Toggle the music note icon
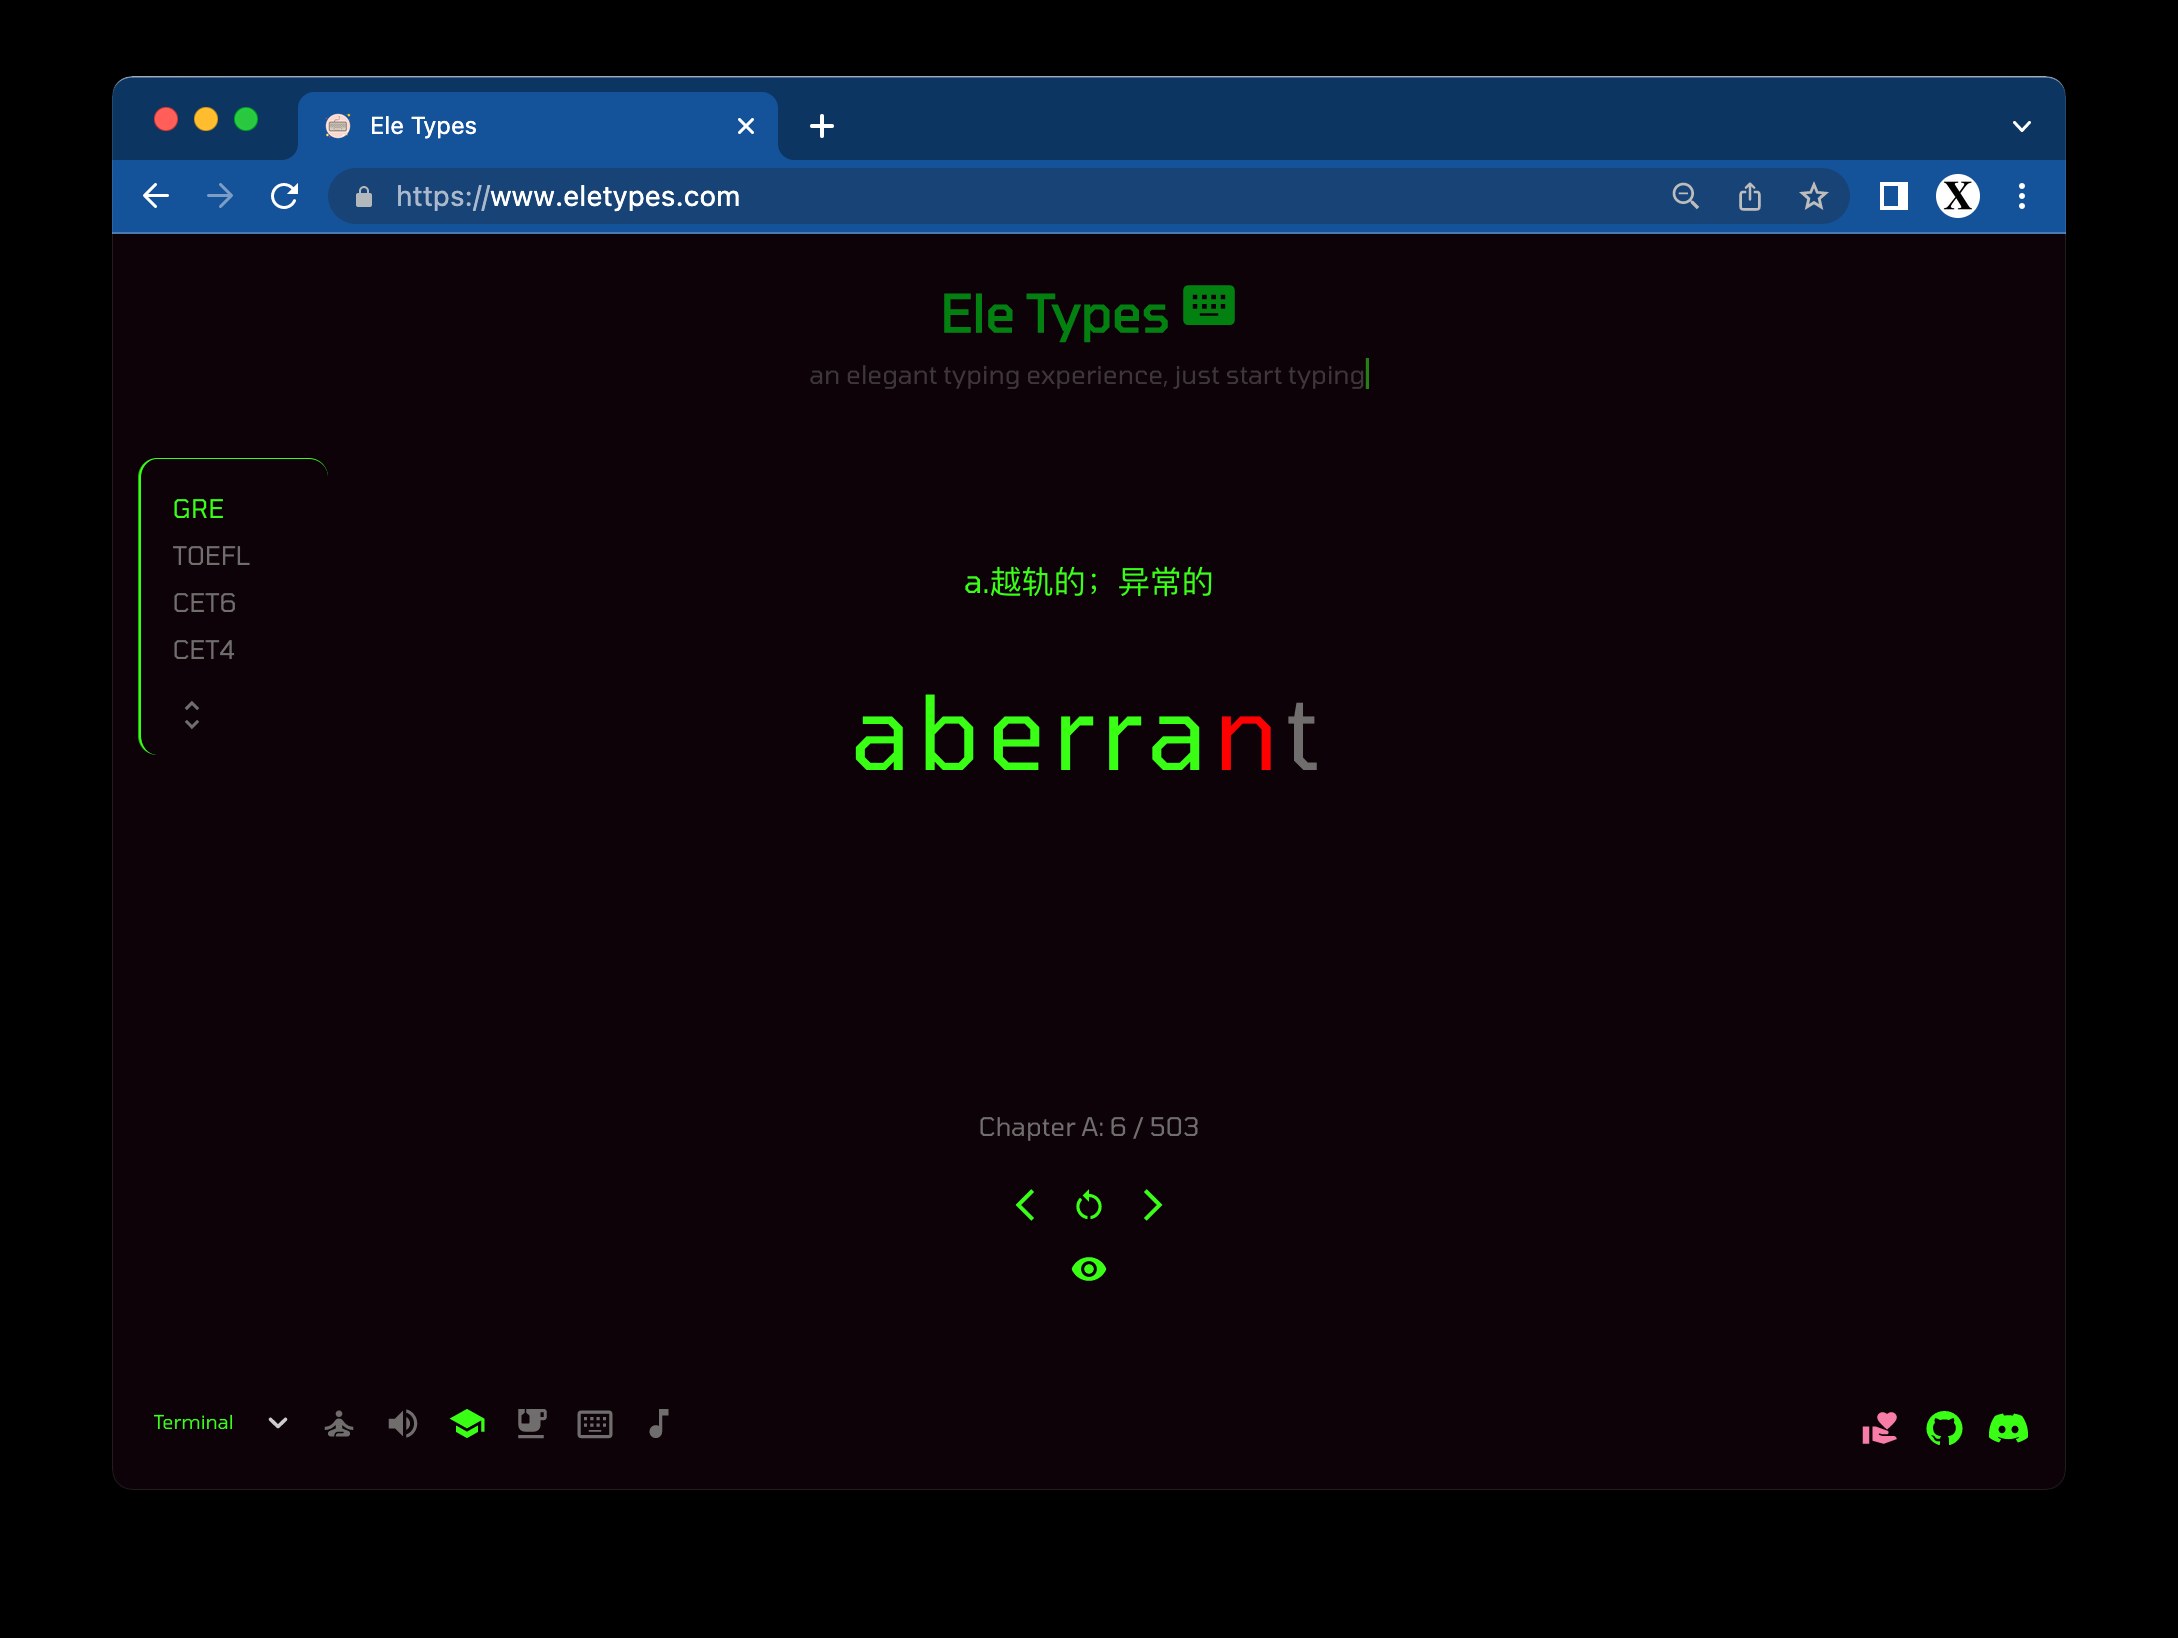The image size is (2178, 1638). click(658, 1423)
